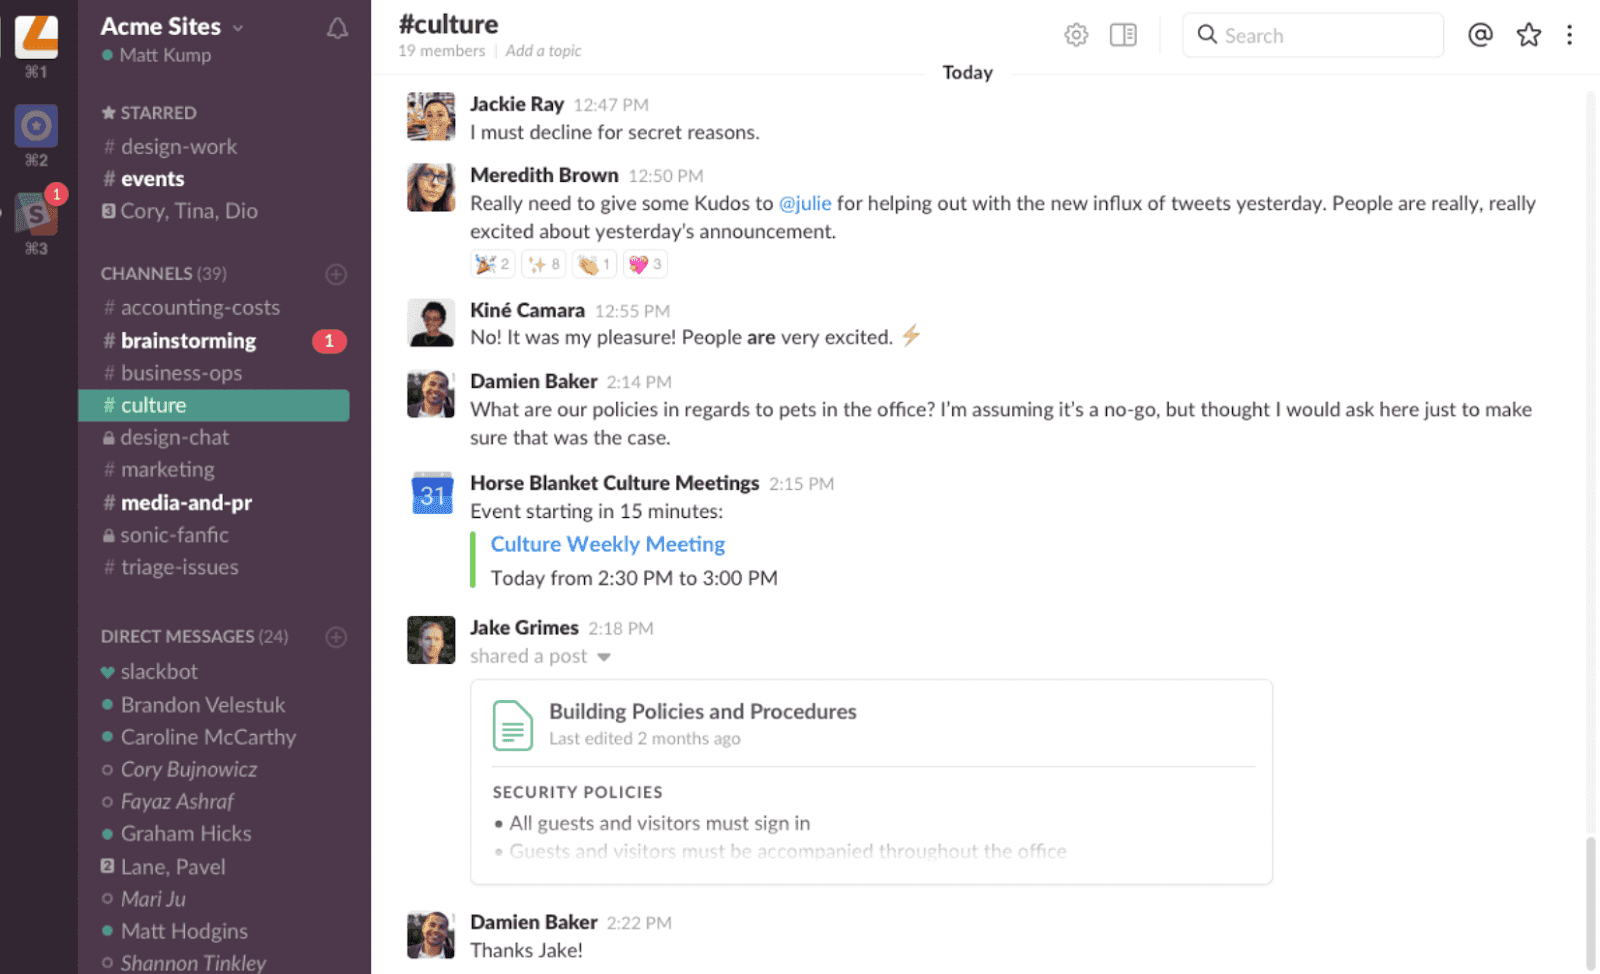The height and width of the screenshot is (974, 1600).
Task: Open more options vertical dots menu
Action: coord(1570,35)
